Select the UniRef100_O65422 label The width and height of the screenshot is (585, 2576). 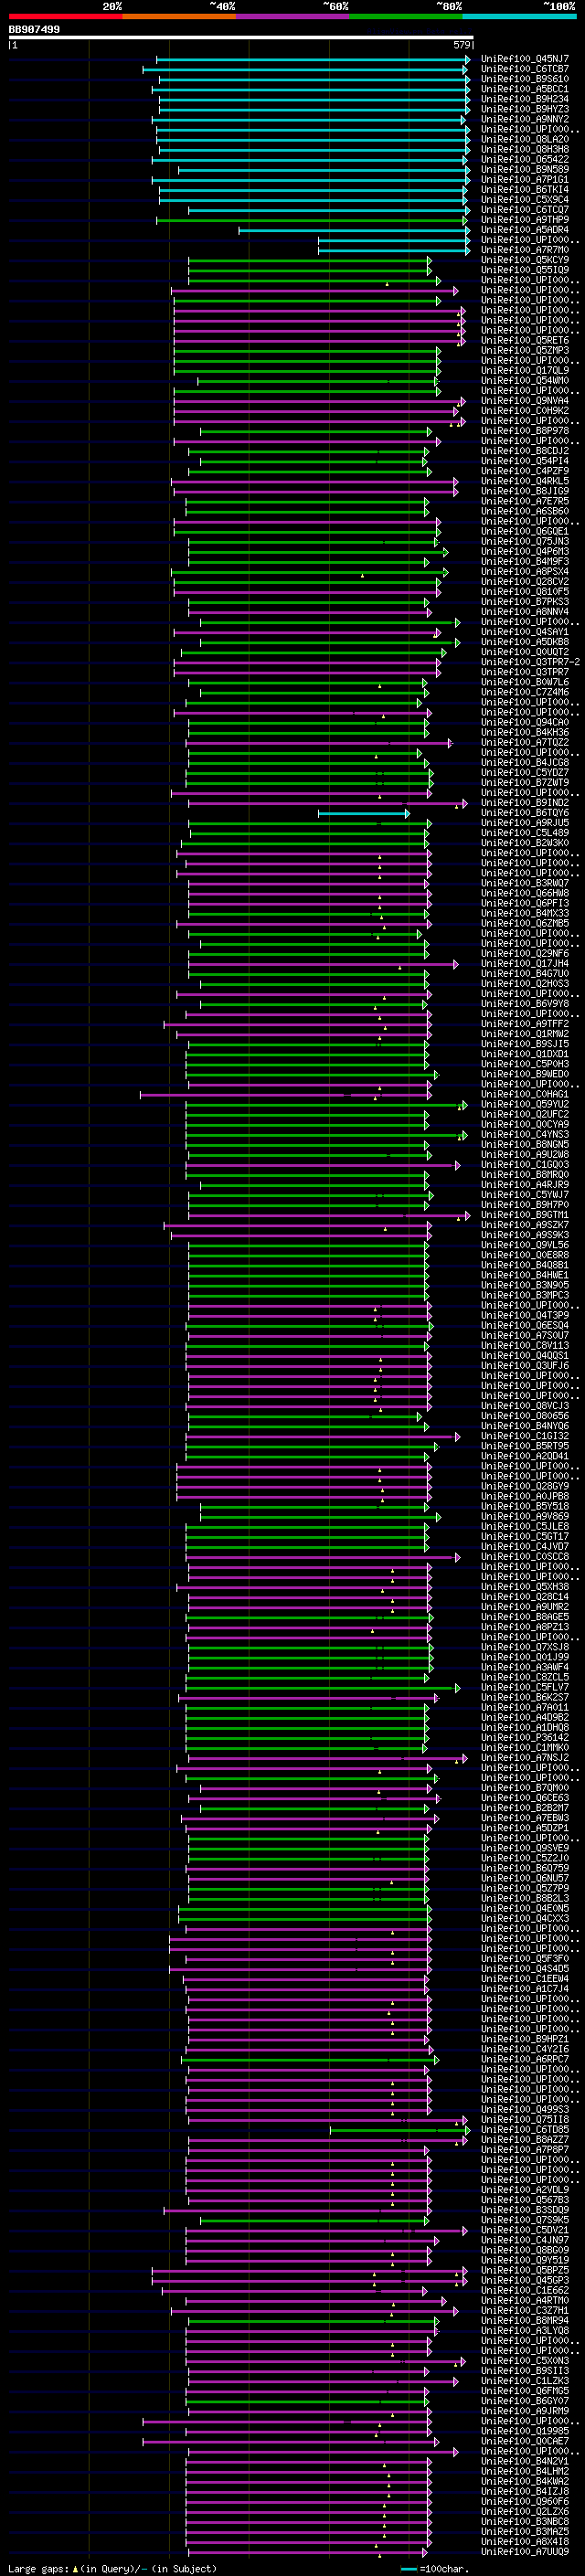[525, 159]
